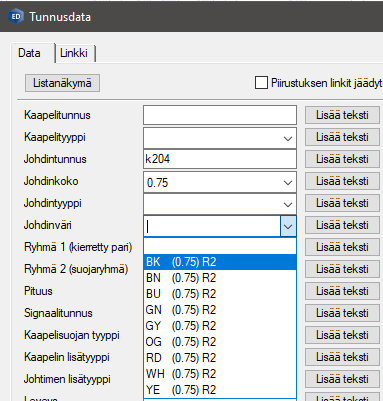The width and height of the screenshot is (383, 401).
Task: Click Lisää teksti for Ryhmä 2 (suojaryhmä)
Action: [x=342, y=269]
